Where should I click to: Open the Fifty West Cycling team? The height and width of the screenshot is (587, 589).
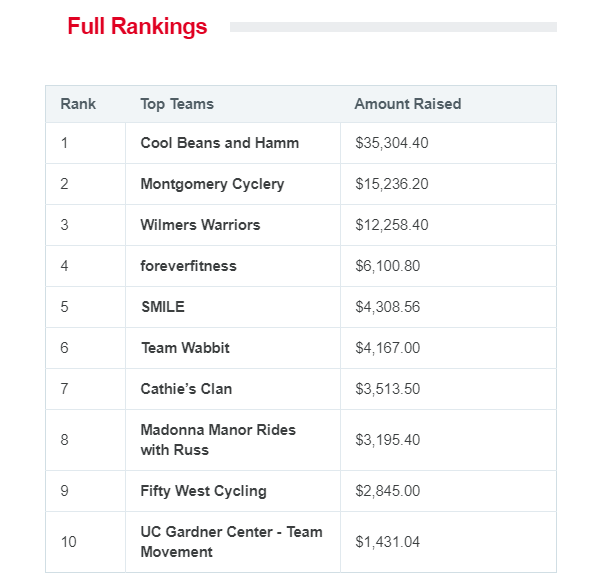[204, 491]
